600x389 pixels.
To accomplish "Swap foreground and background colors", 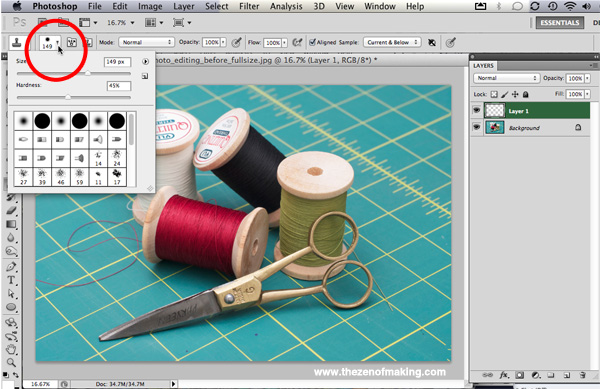I will click(16, 375).
